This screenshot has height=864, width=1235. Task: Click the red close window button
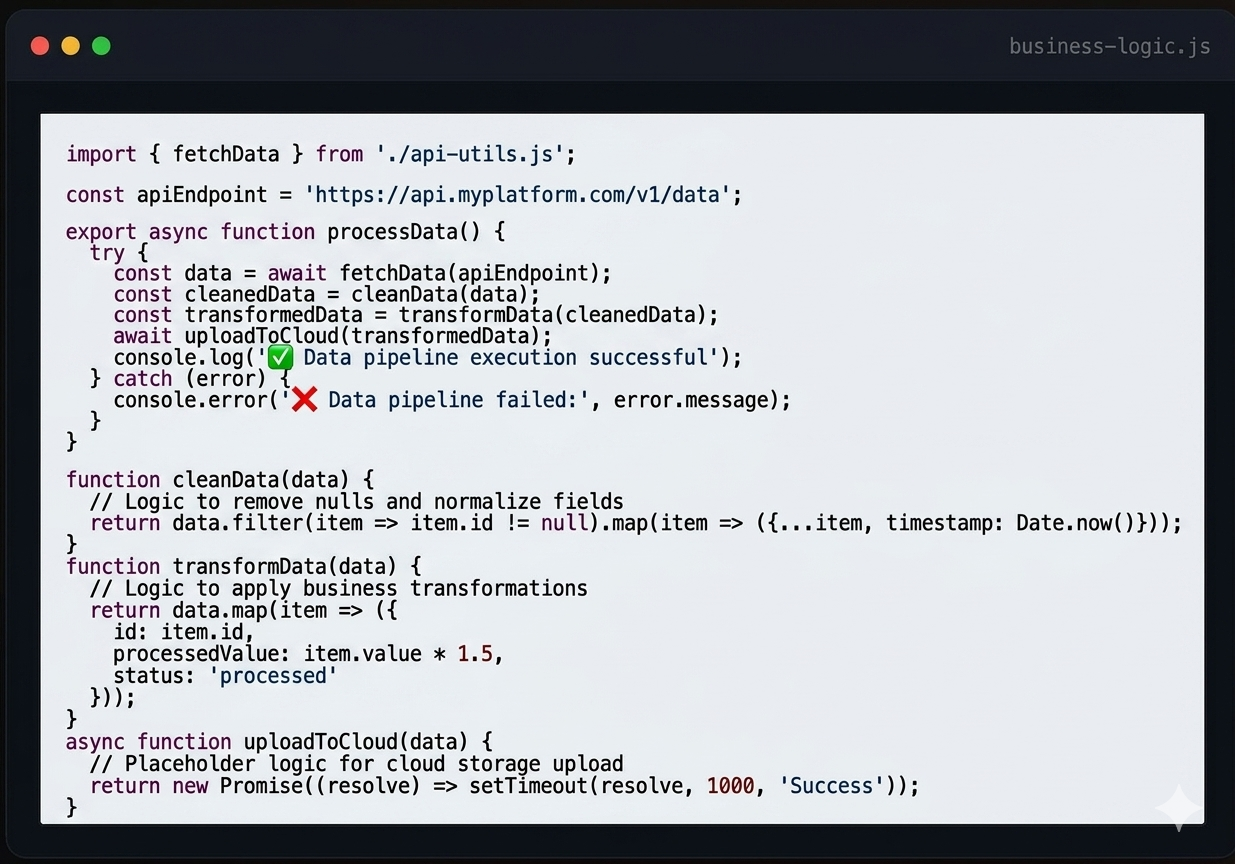click(40, 46)
